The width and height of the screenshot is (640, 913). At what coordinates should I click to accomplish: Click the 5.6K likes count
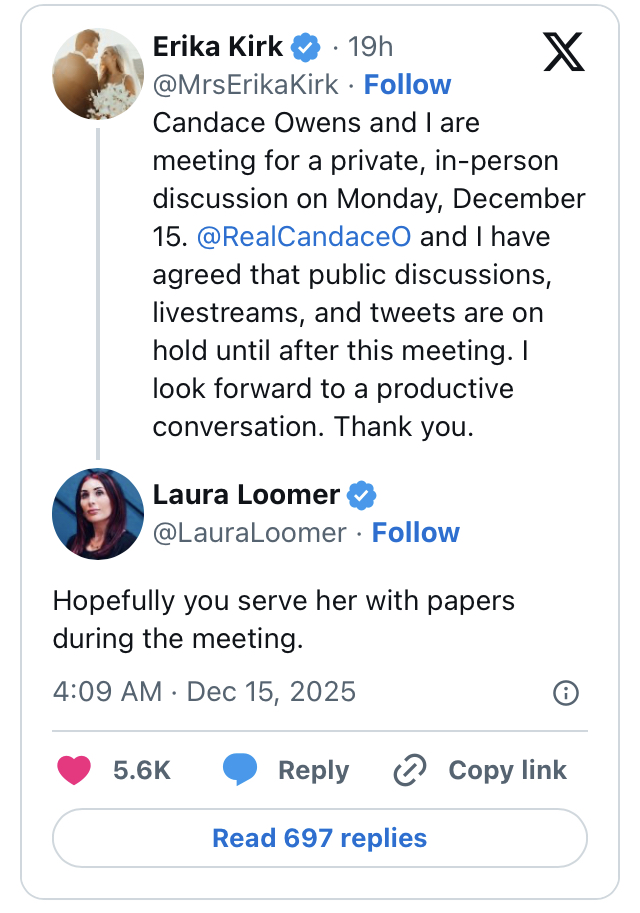point(142,770)
